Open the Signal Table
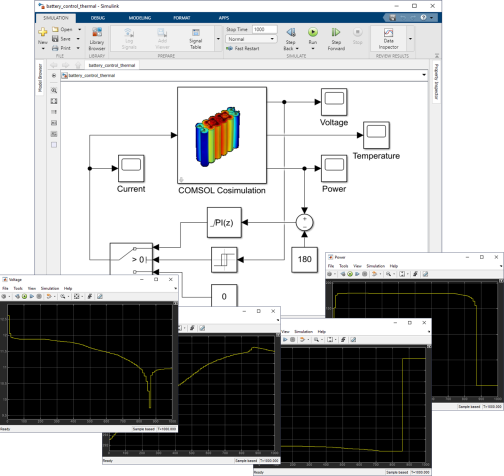504x476 pixels. tap(196, 39)
